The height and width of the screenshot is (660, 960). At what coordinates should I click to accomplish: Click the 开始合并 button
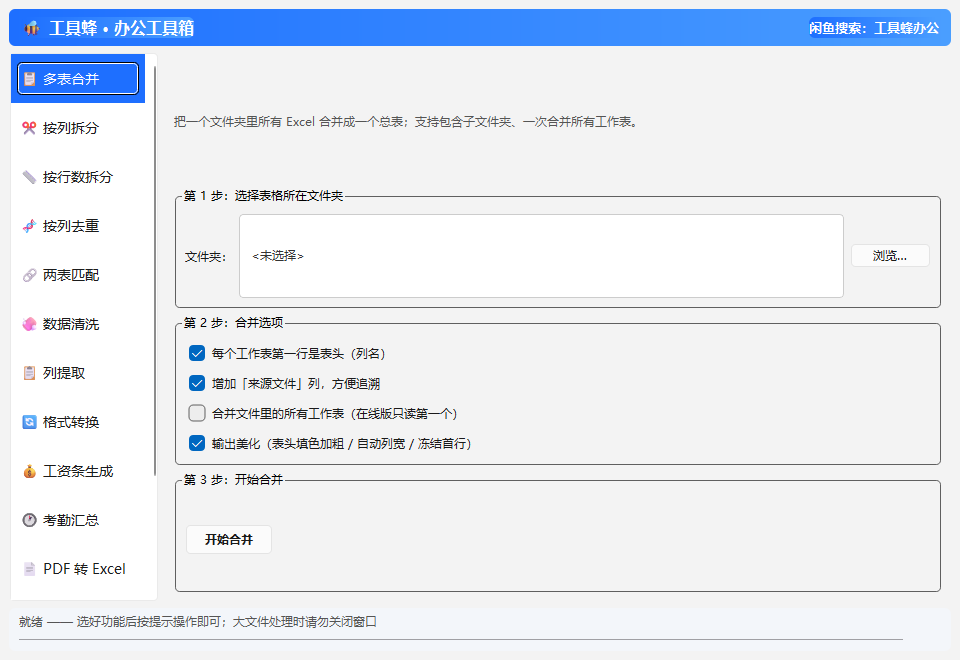[x=229, y=539]
